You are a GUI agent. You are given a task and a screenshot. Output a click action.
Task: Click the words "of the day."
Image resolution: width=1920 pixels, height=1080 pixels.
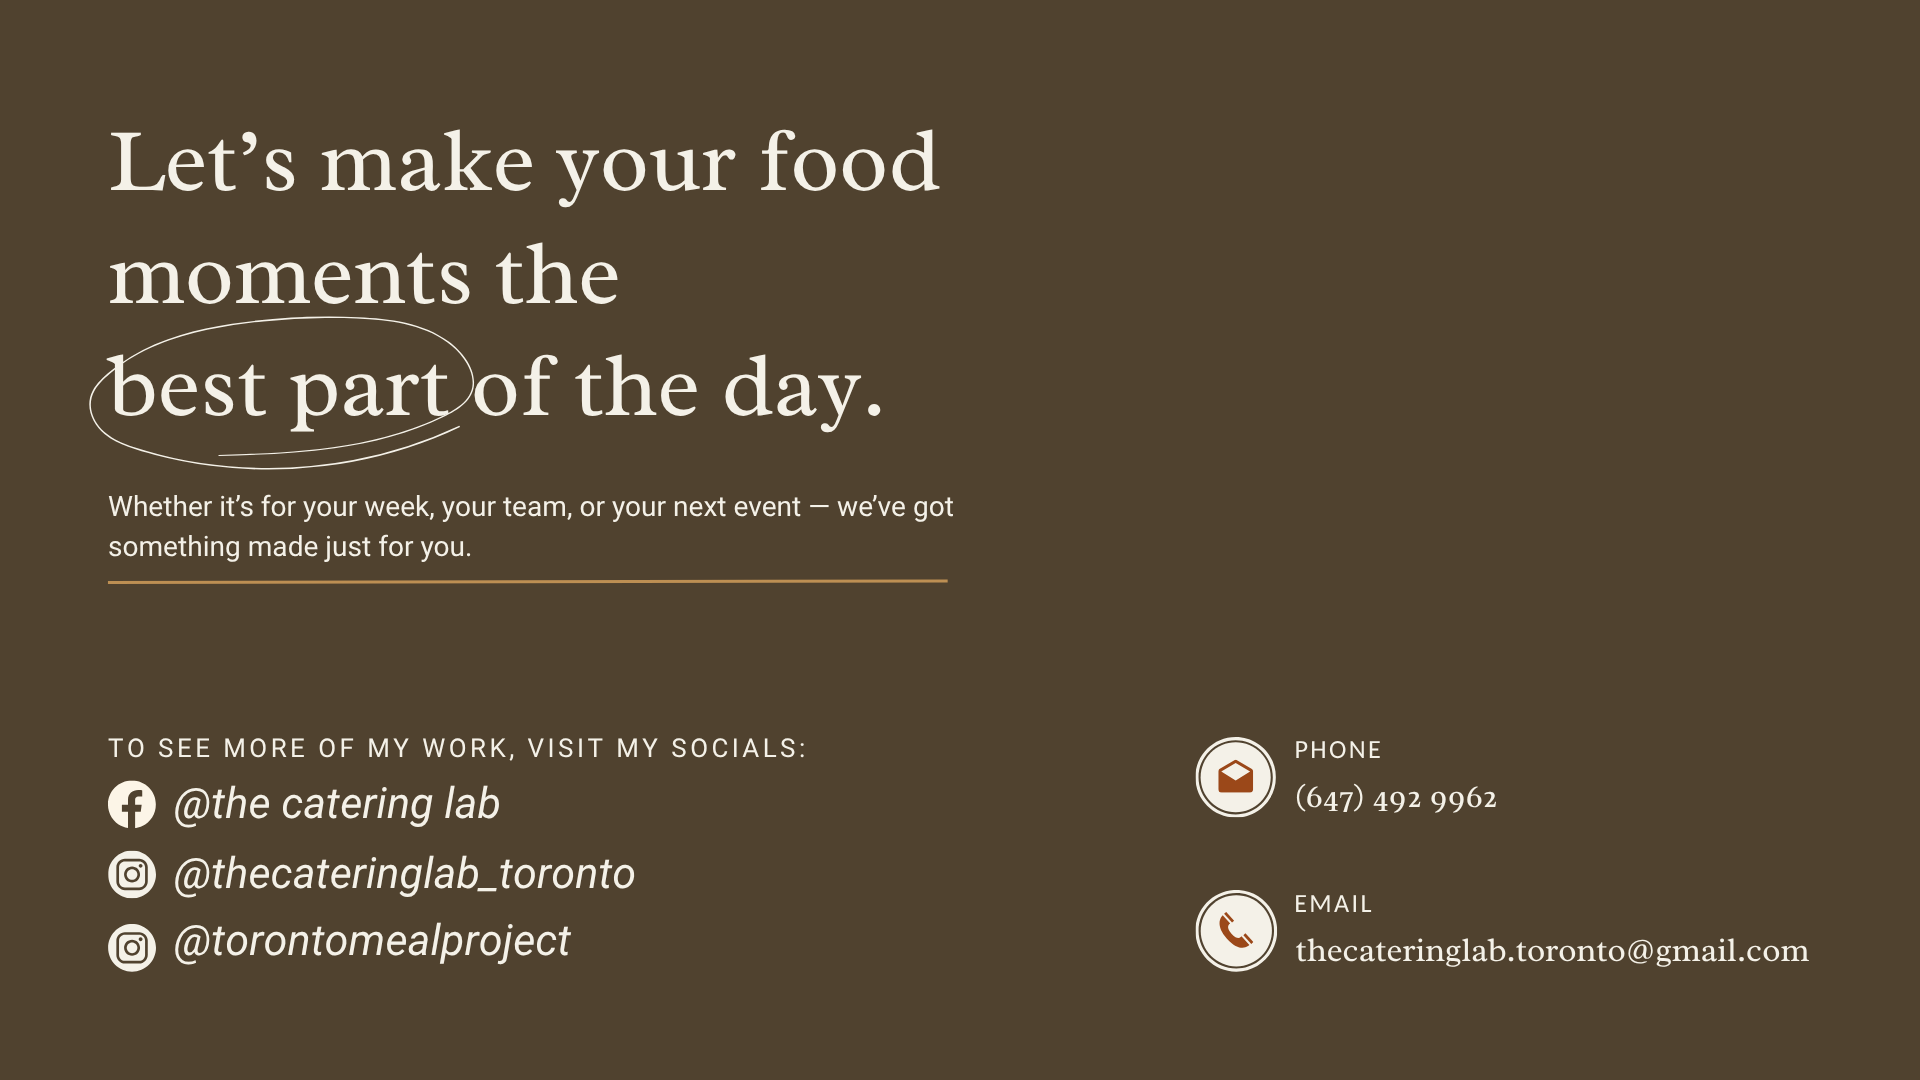(678, 388)
